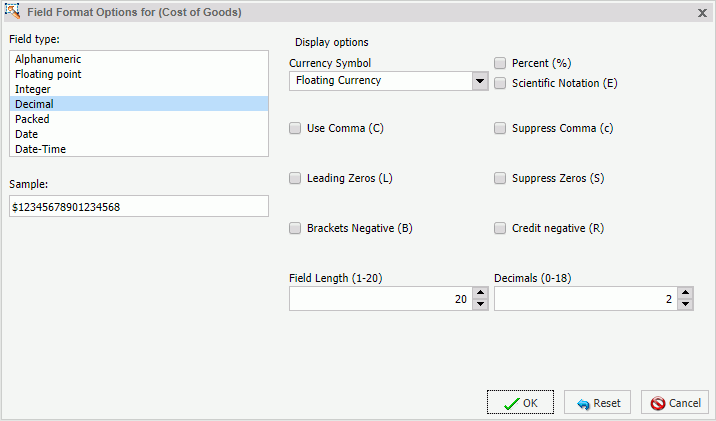Image resolution: width=716 pixels, height=421 pixels.
Task: Increase Field Length with up arrow
Action: pos(480,293)
